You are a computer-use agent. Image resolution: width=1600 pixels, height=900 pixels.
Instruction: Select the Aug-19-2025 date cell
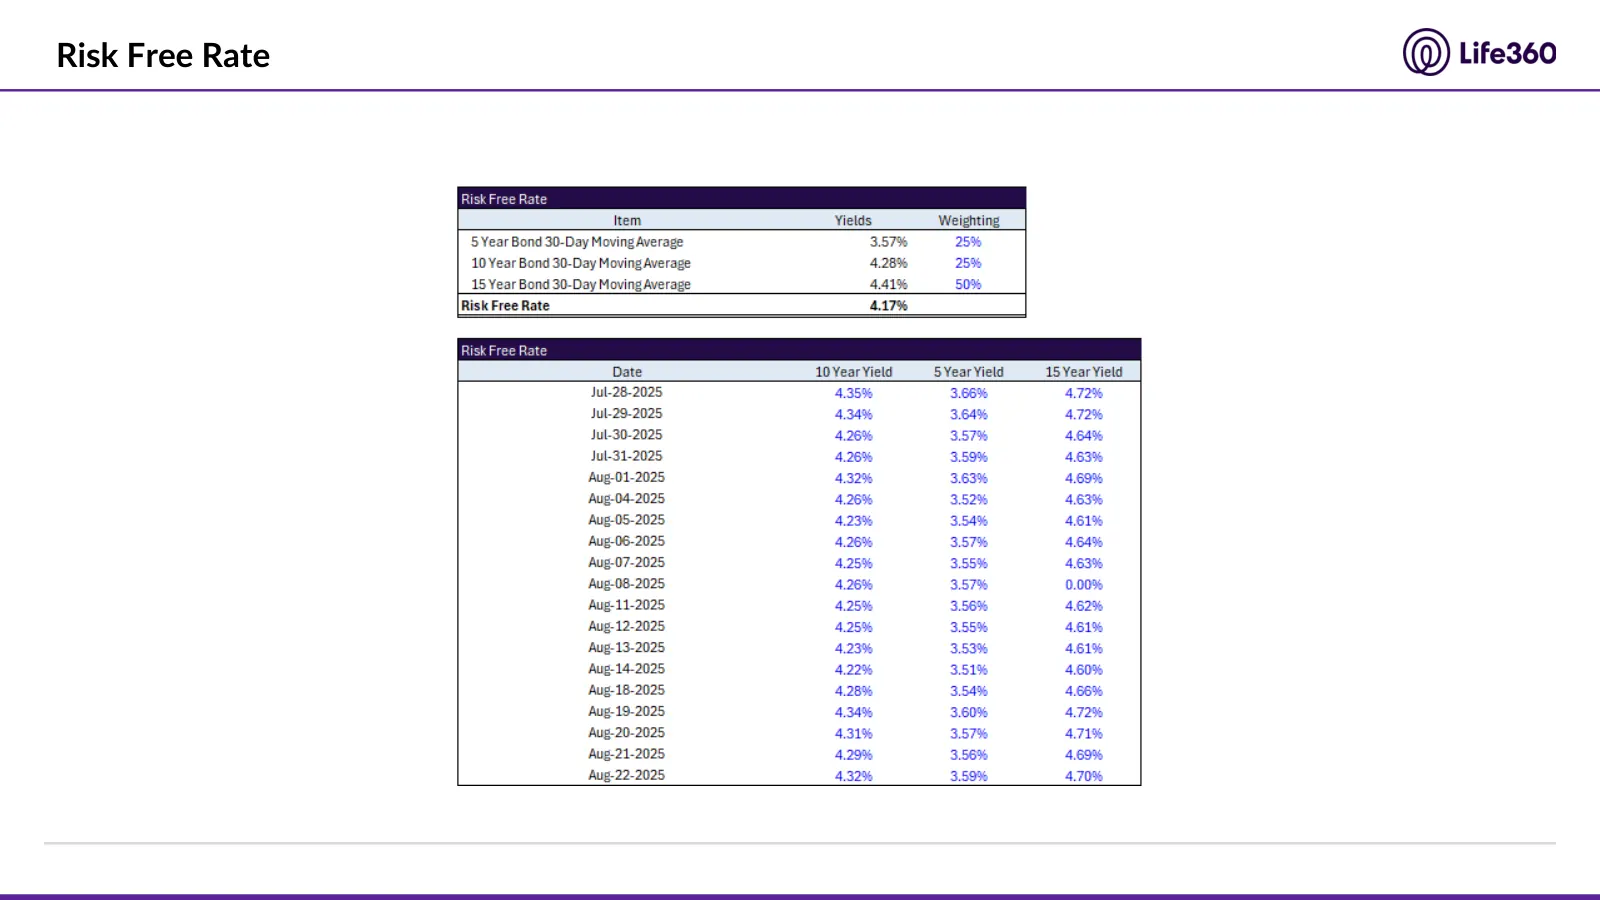pyautogui.click(x=626, y=712)
